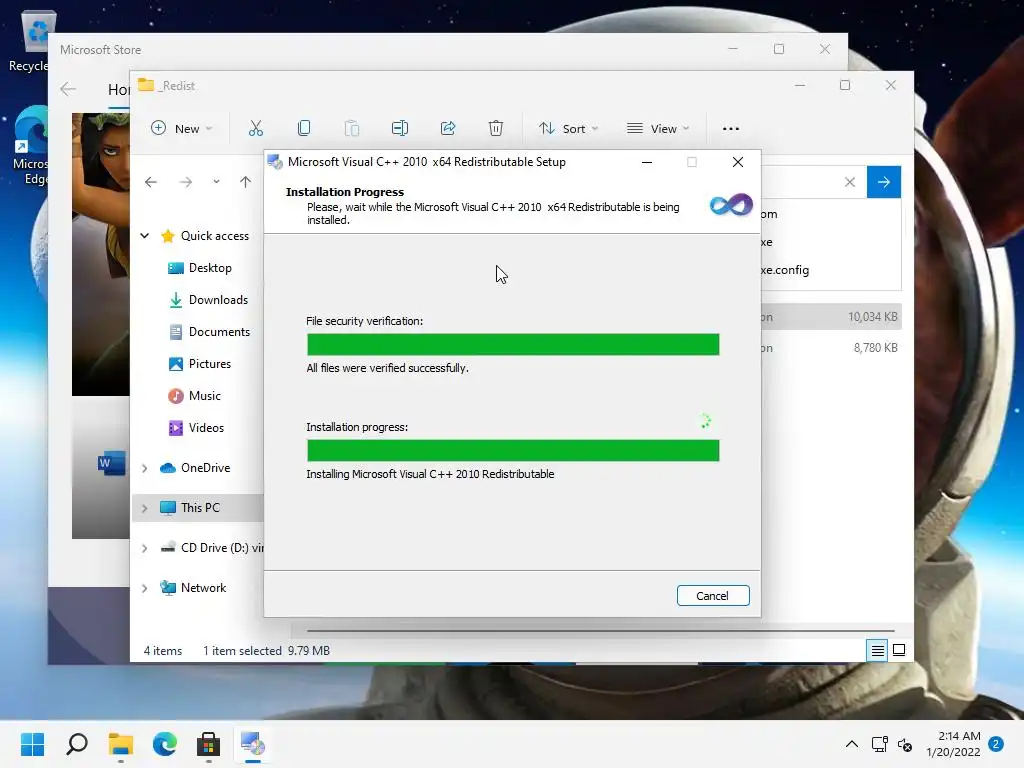Go forward in File Explorer navigation
Viewport: 1024px width, 768px height.
click(186, 182)
